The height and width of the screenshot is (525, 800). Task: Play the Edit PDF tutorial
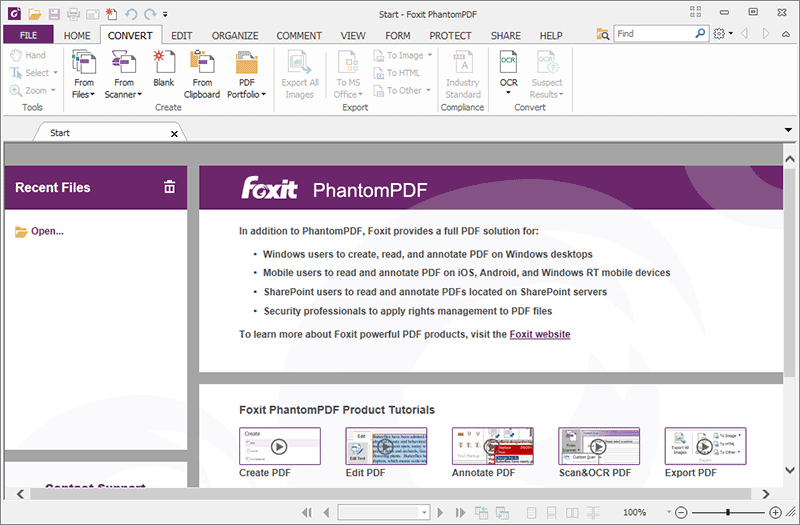(x=386, y=446)
